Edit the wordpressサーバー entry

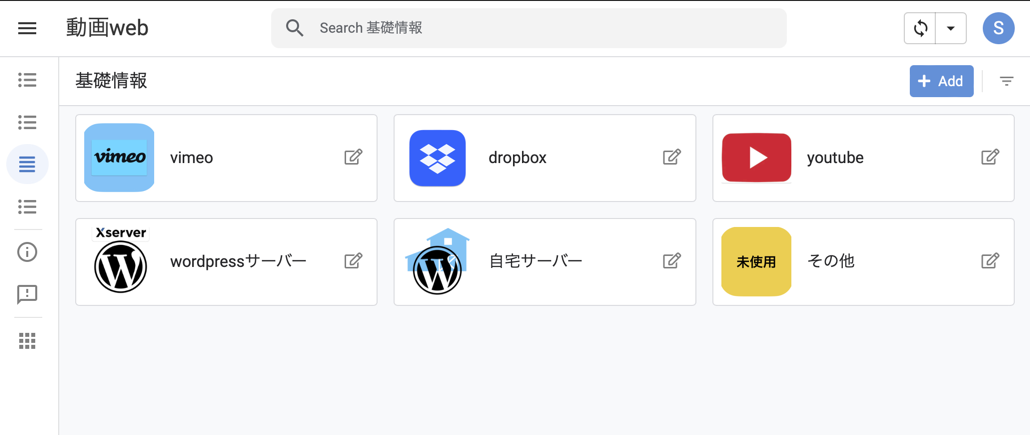353,261
